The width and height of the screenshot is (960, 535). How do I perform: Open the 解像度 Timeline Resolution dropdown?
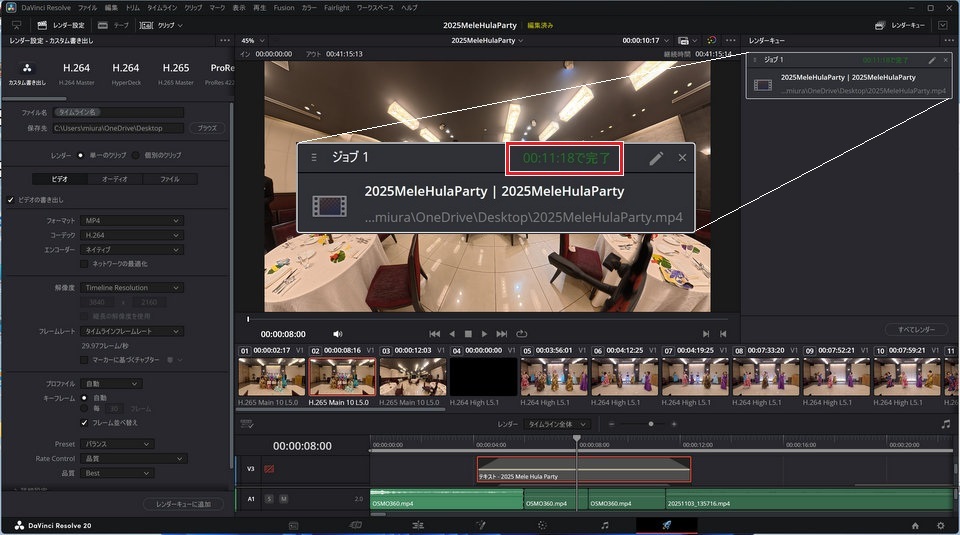(132, 288)
